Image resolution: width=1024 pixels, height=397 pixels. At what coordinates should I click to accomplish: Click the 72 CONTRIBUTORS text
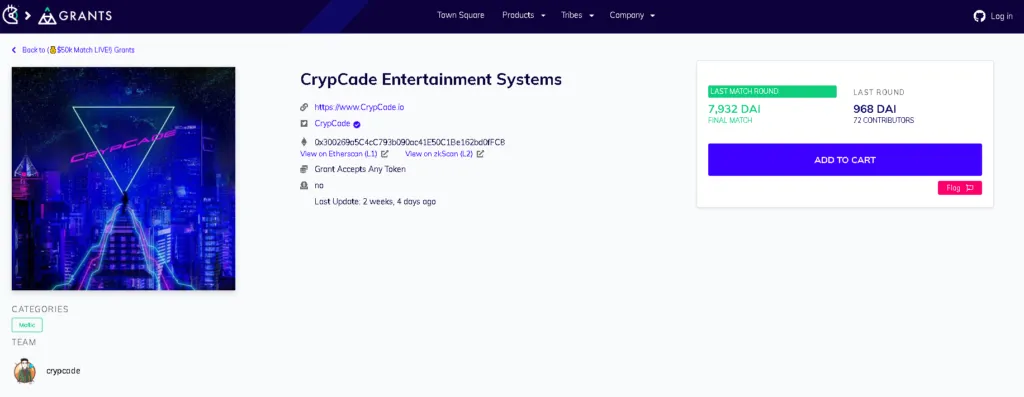(x=884, y=121)
